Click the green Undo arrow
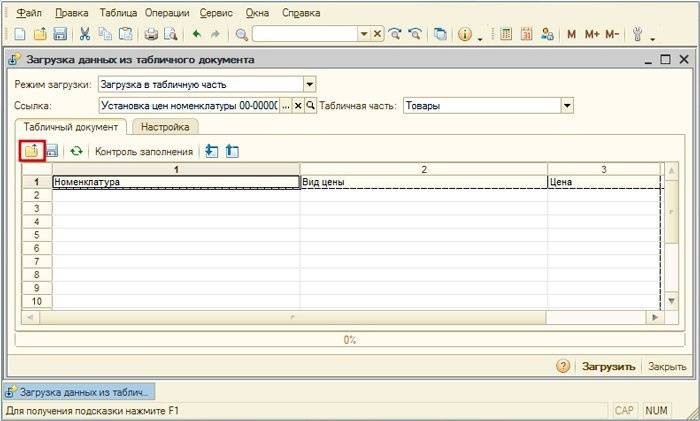 click(x=196, y=34)
